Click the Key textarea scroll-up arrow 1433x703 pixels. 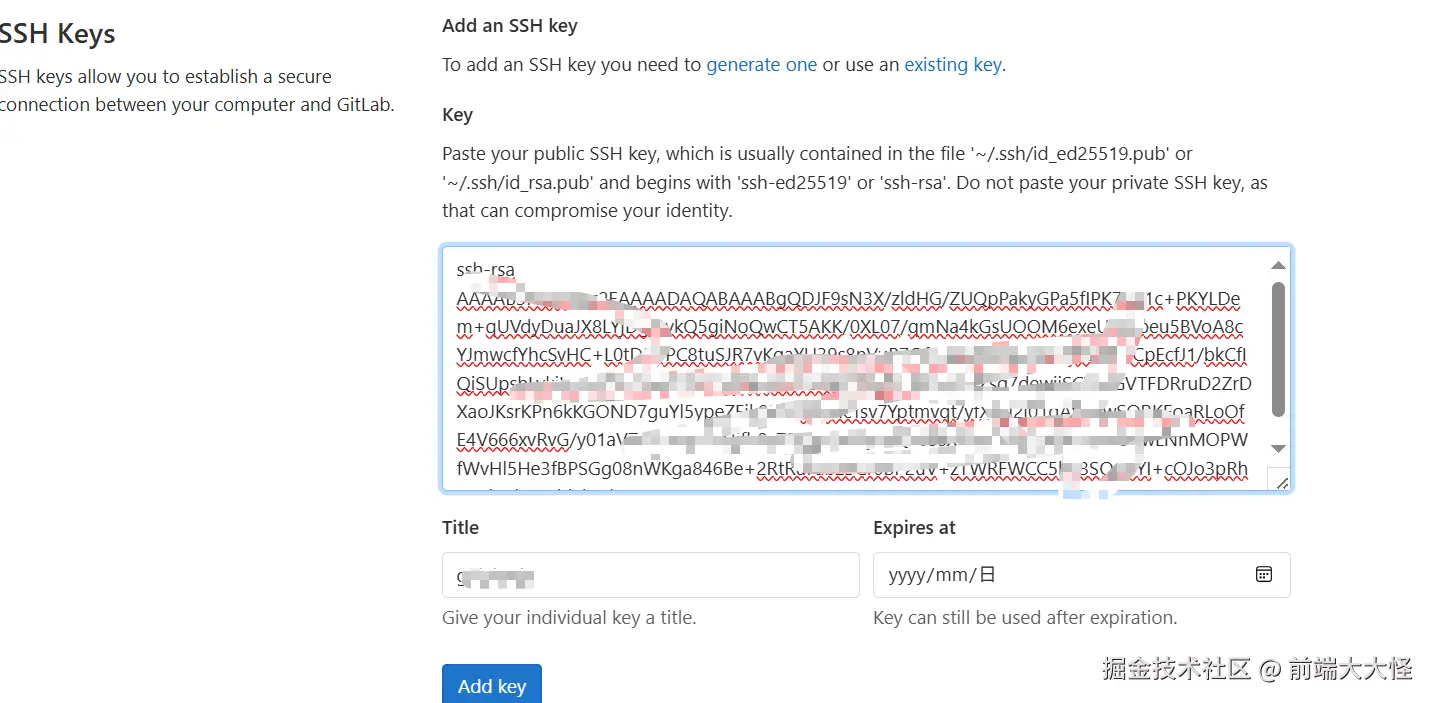(x=1277, y=265)
